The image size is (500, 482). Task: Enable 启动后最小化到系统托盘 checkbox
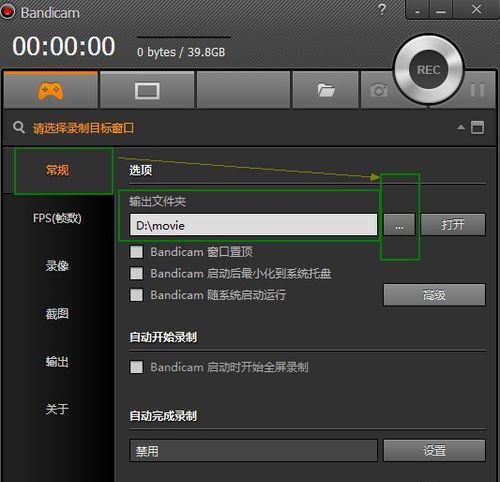(x=136, y=274)
